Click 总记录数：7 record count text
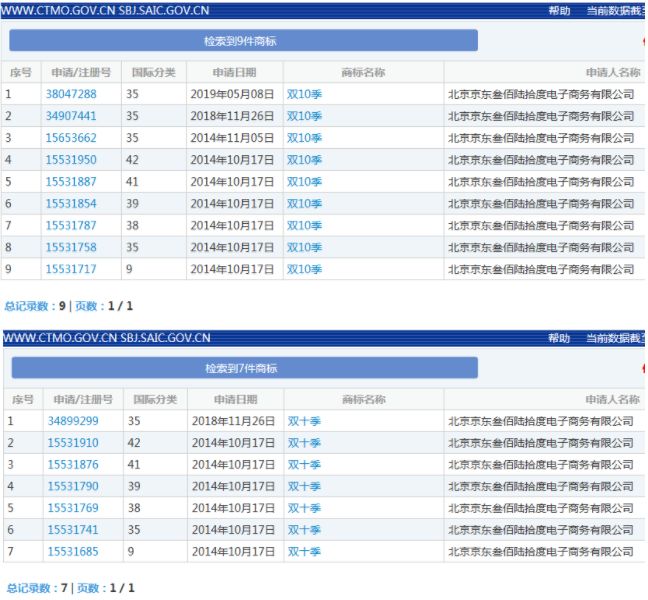The width and height of the screenshot is (648, 600). click(37, 588)
